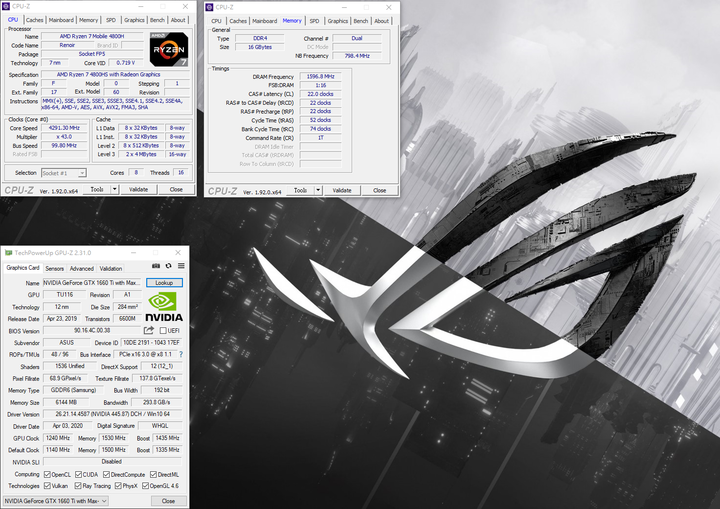Switch to the GPU-Z Validation tab
Viewport: 720px width, 509px height.
(x=111, y=268)
